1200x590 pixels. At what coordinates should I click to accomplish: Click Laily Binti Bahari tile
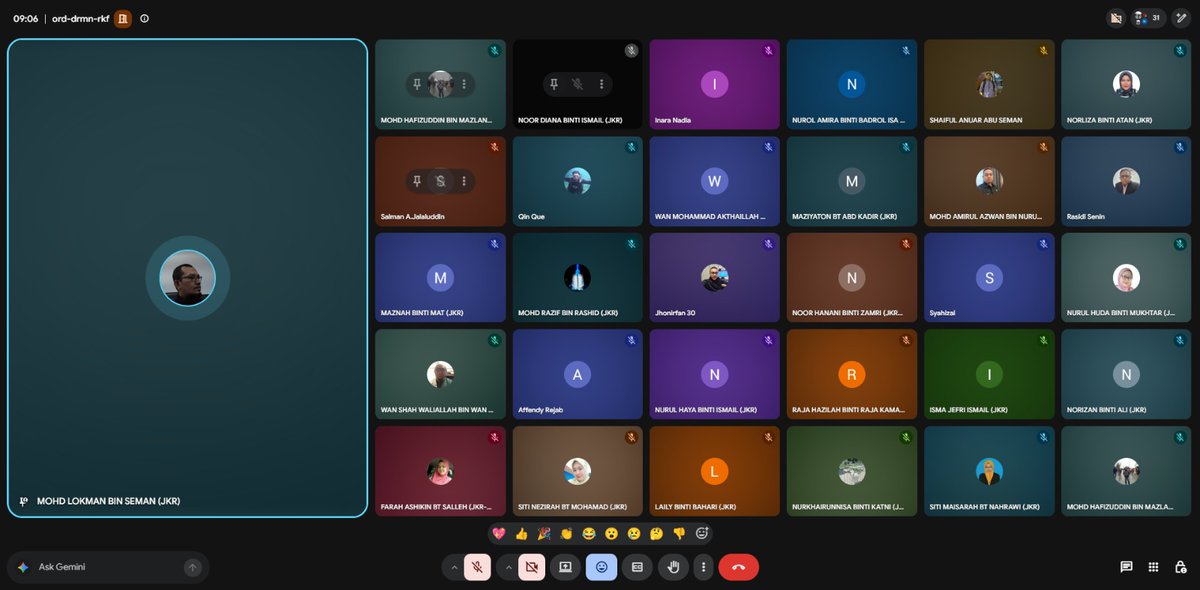pos(714,472)
